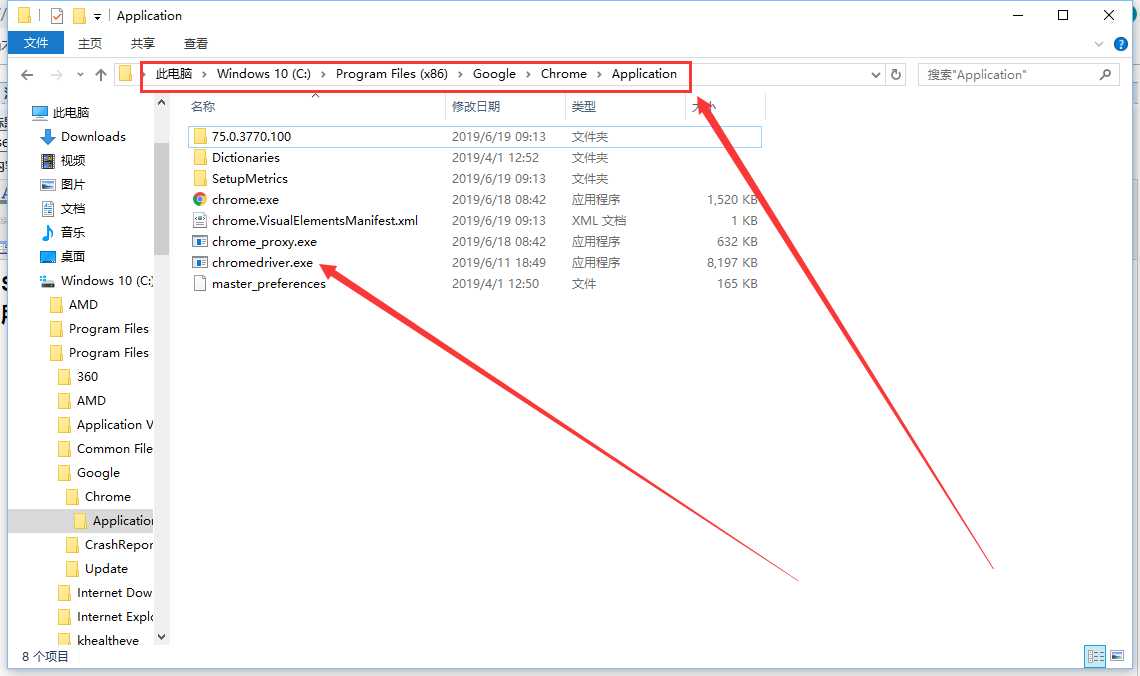Open breadcrumb arrow after 此电脑
Screen dimensions: 1140x676
(x=205, y=74)
